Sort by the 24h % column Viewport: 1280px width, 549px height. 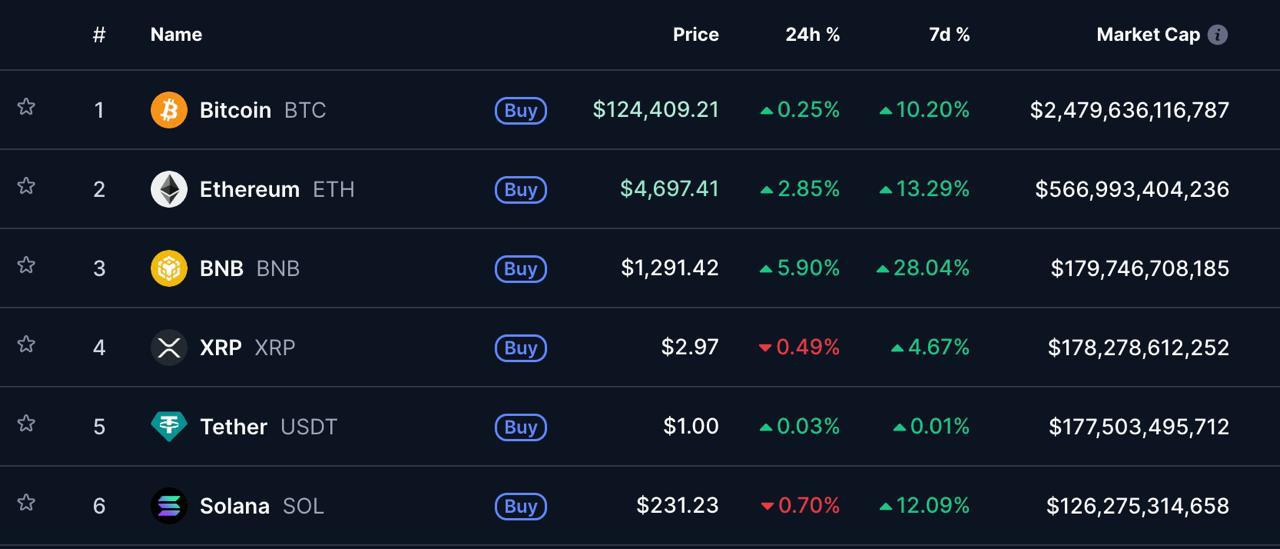(812, 34)
